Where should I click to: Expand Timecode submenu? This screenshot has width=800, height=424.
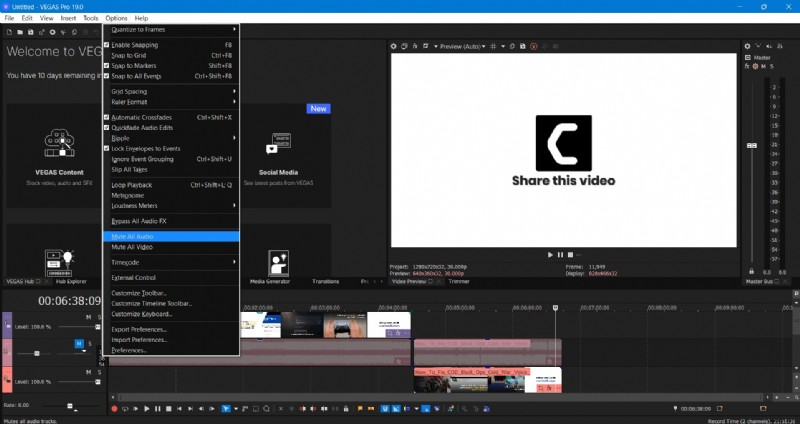[x=171, y=262]
